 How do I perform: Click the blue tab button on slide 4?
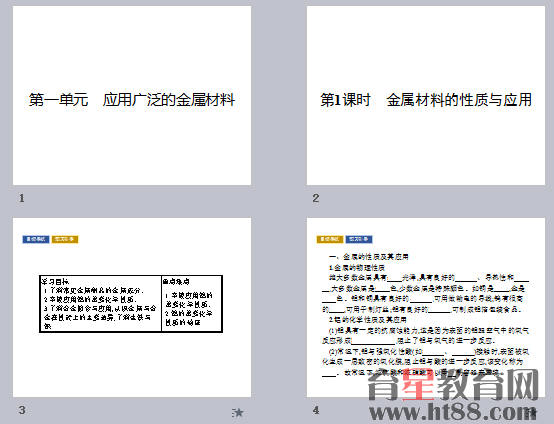(x=359, y=239)
